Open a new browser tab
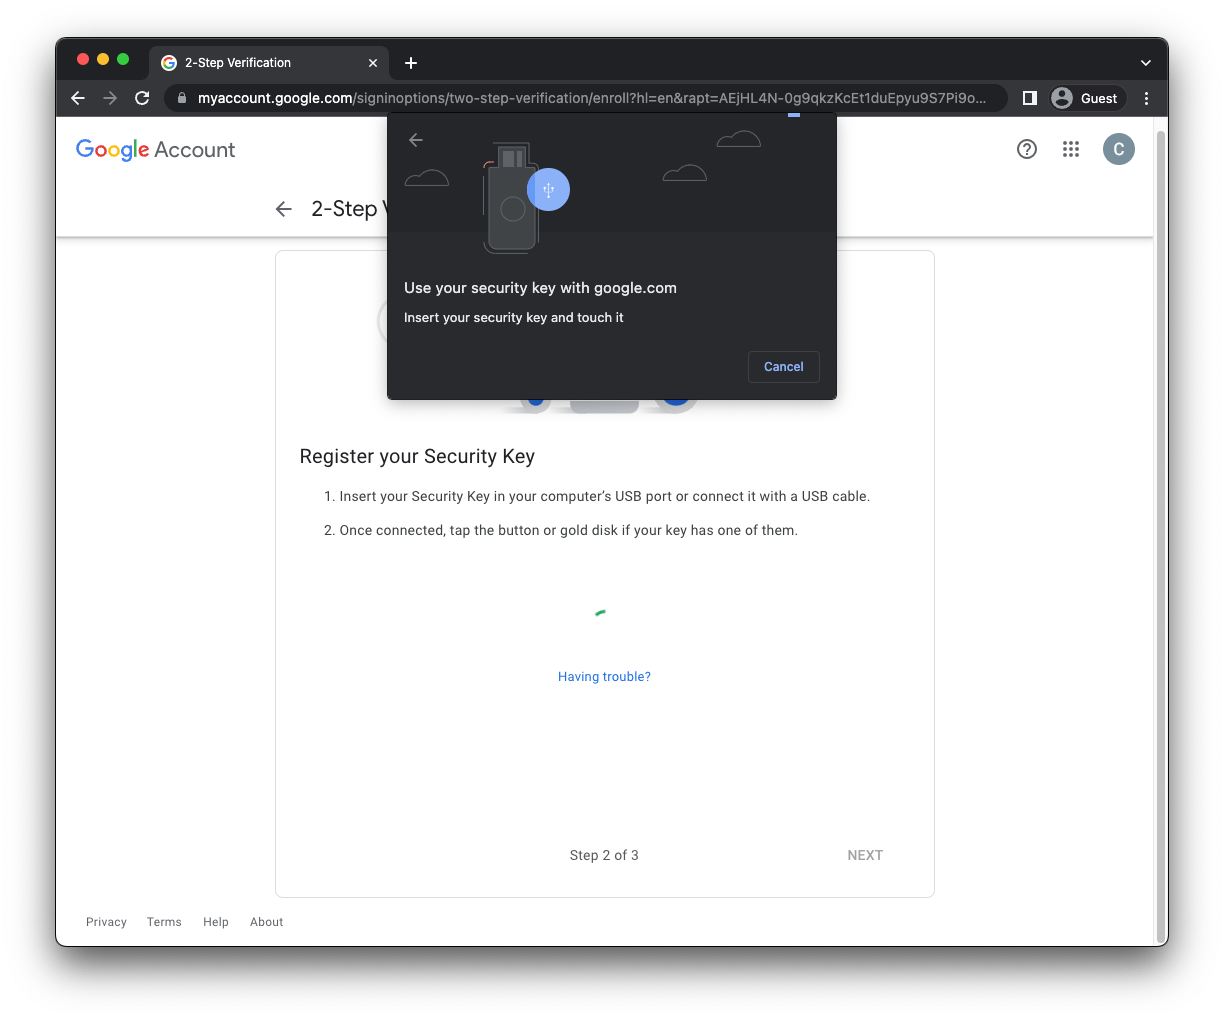 (411, 63)
